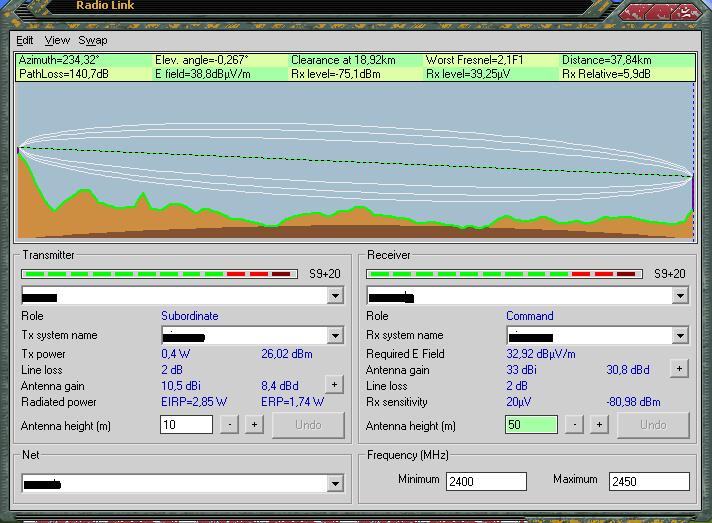Click the green receiver antenna height field
This screenshot has height=523, width=712.
point(531,425)
